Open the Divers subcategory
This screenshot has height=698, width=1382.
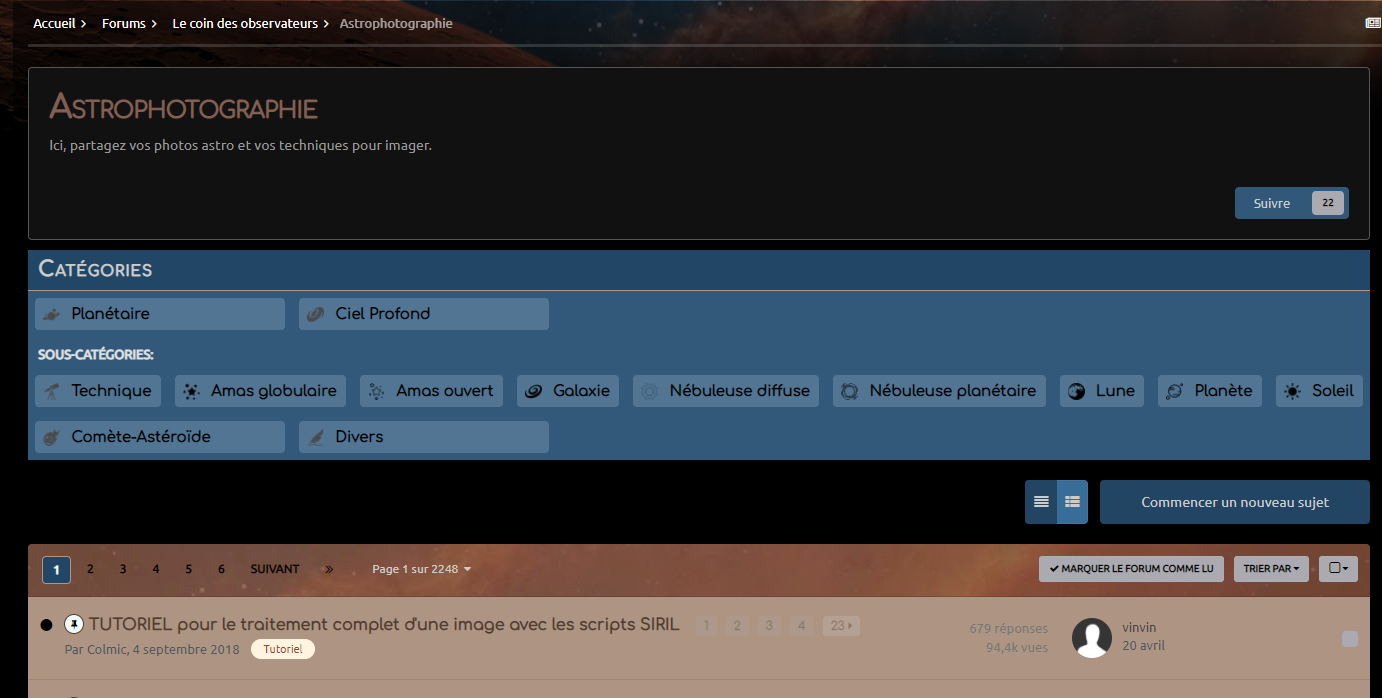(x=424, y=437)
